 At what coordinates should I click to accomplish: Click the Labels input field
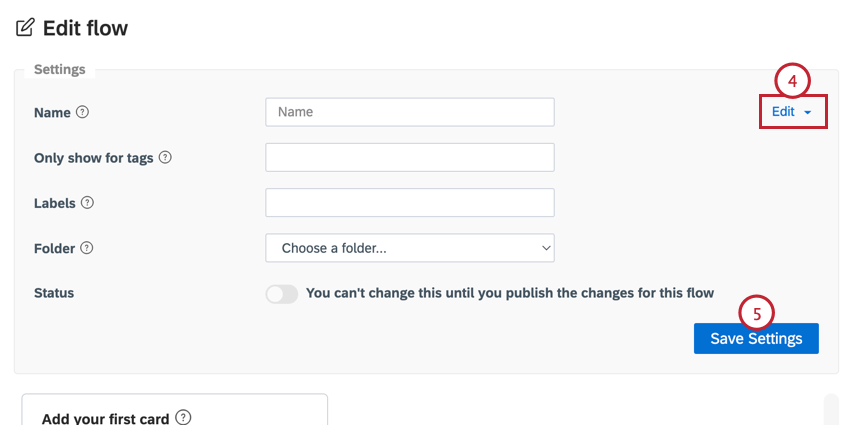coord(410,203)
